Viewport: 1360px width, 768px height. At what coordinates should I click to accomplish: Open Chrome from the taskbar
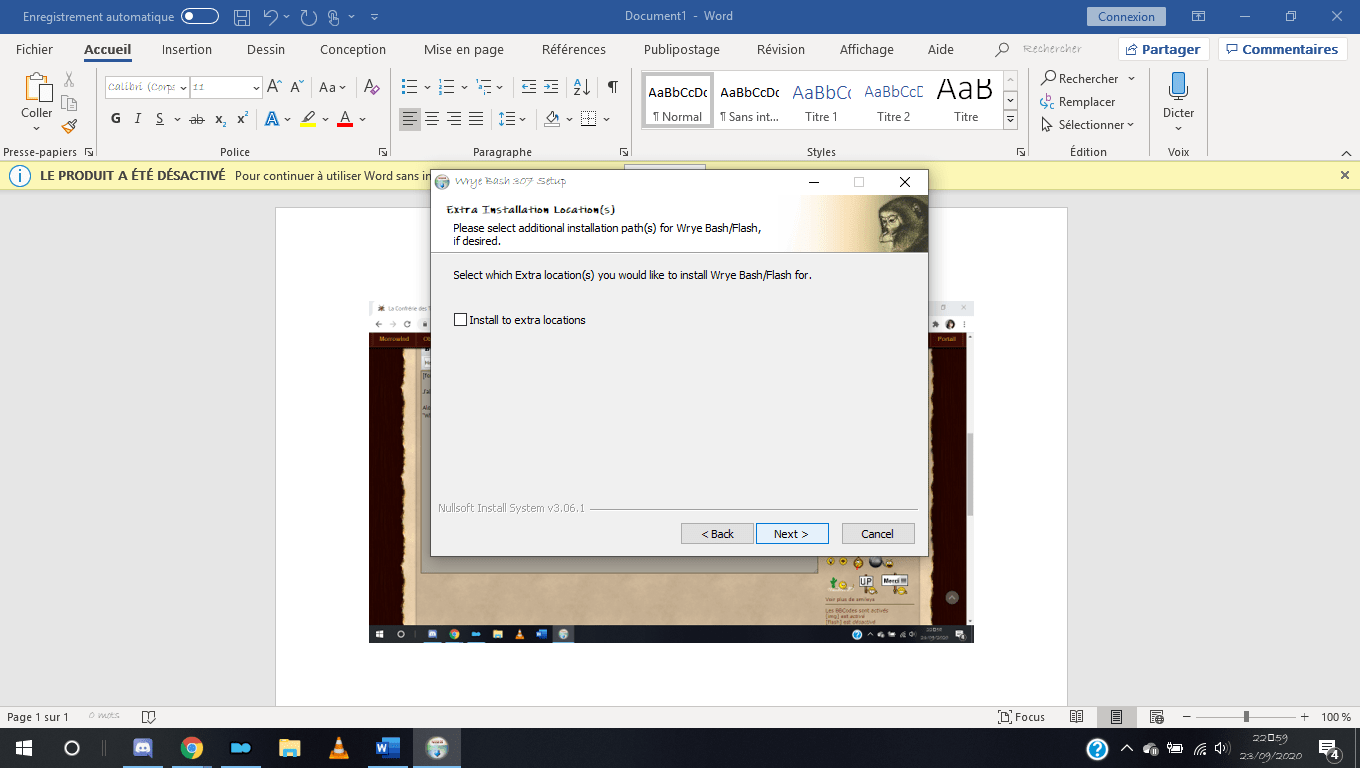coord(192,748)
